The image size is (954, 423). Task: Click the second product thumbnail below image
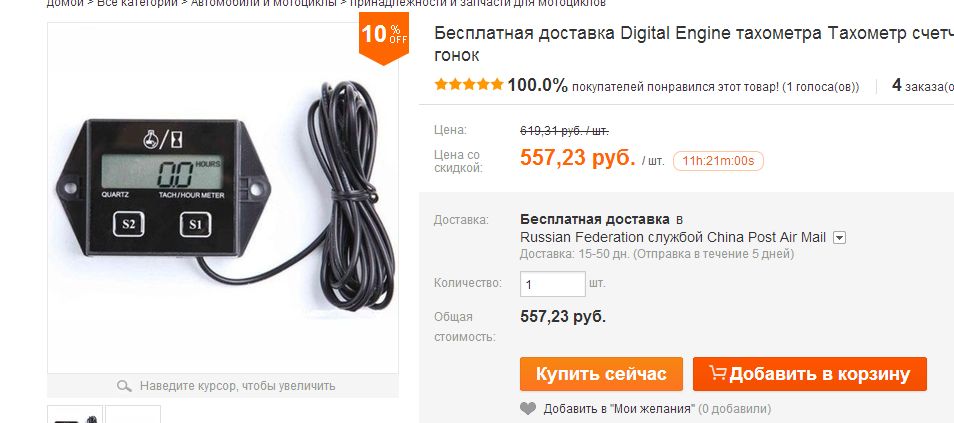133,414
